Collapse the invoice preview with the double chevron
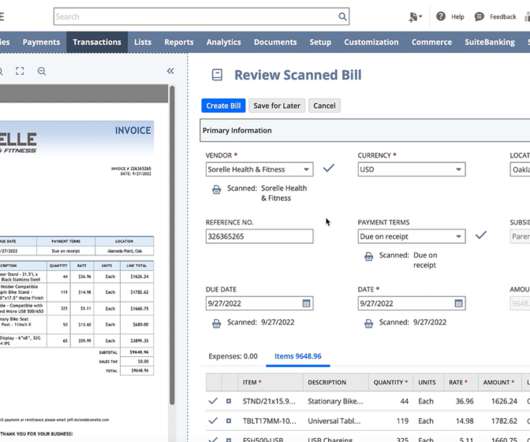The width and height of the screenshot is (530, 442). [x=170, y=71]
